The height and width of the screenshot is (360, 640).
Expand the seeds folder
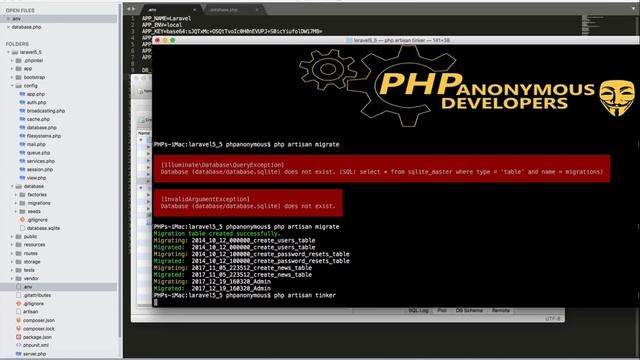(16, 211)
